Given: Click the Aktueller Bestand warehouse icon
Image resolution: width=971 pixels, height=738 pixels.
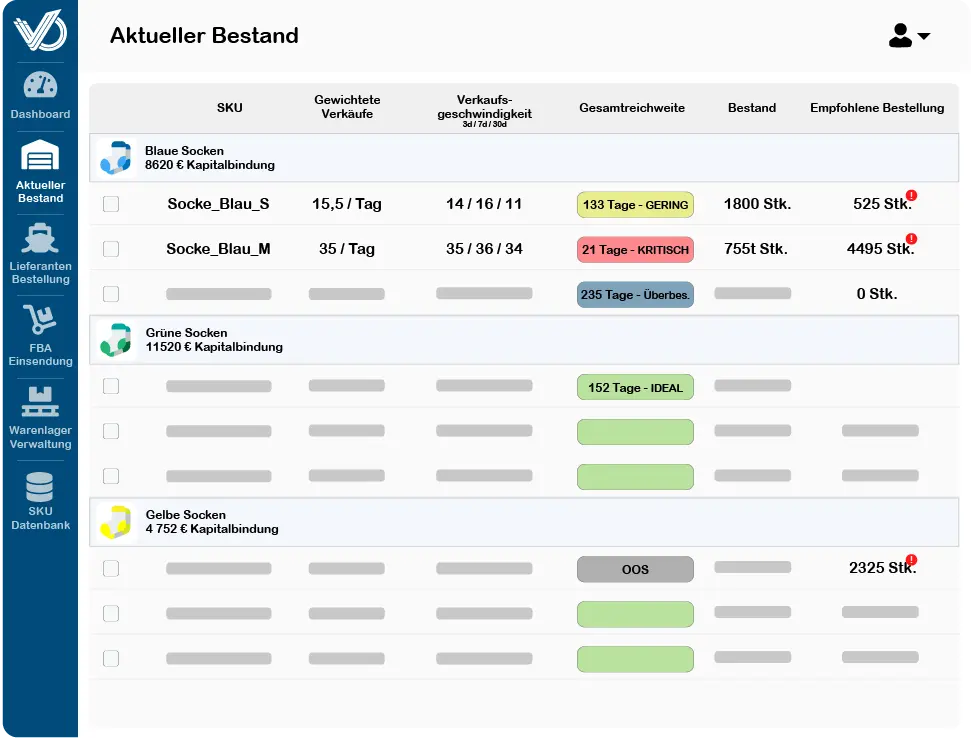Looking at the screenshot, I should (40, 156).
